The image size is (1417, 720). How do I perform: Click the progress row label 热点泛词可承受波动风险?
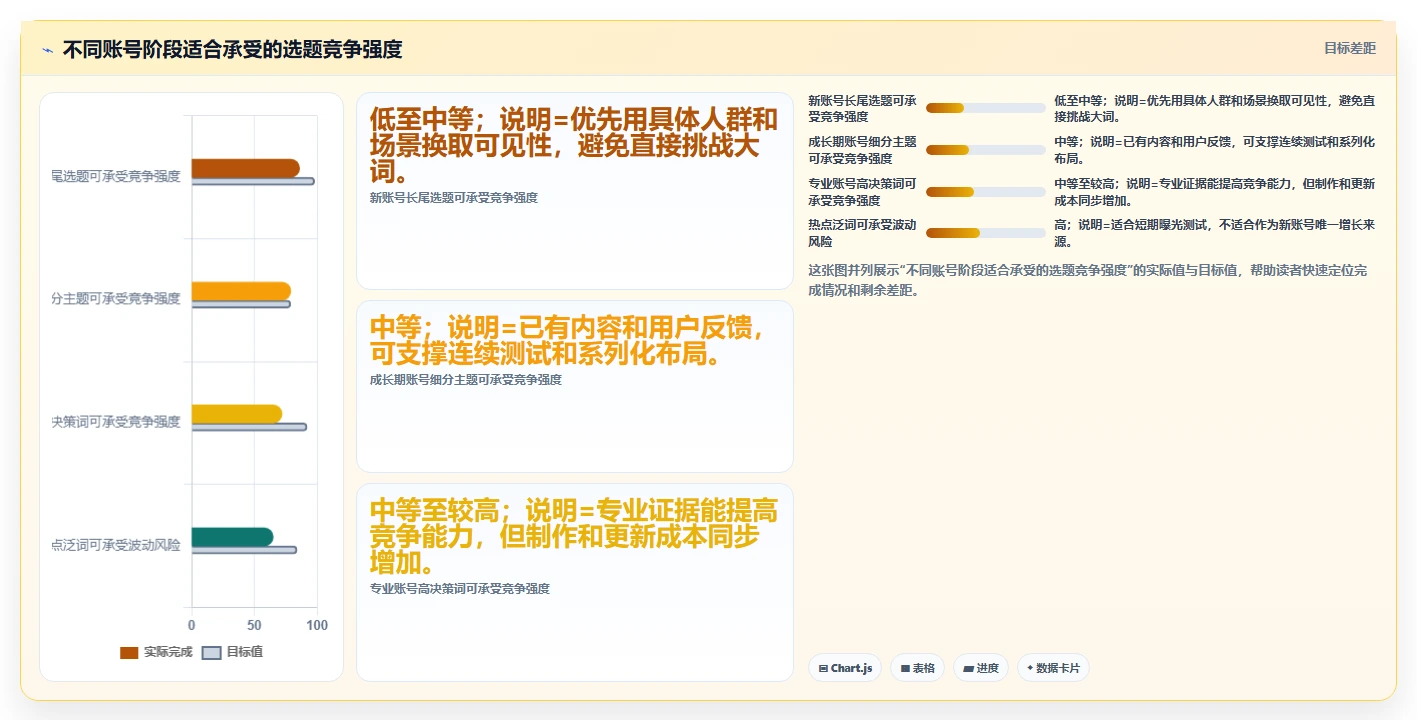click(862, 233)
